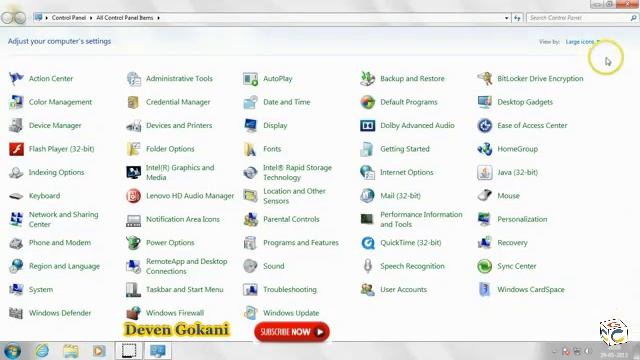The image size is (640, 360).
Task: Open the Region and Language link
Action: click(64, 266)
